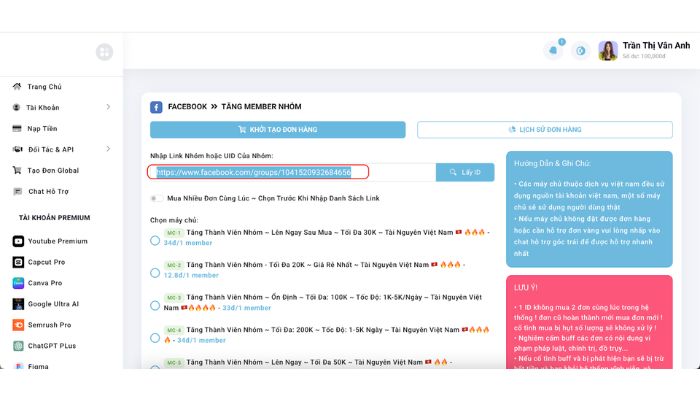
Task: Click the Tài Khoản user icon
Action: click(x=17, y=107)
